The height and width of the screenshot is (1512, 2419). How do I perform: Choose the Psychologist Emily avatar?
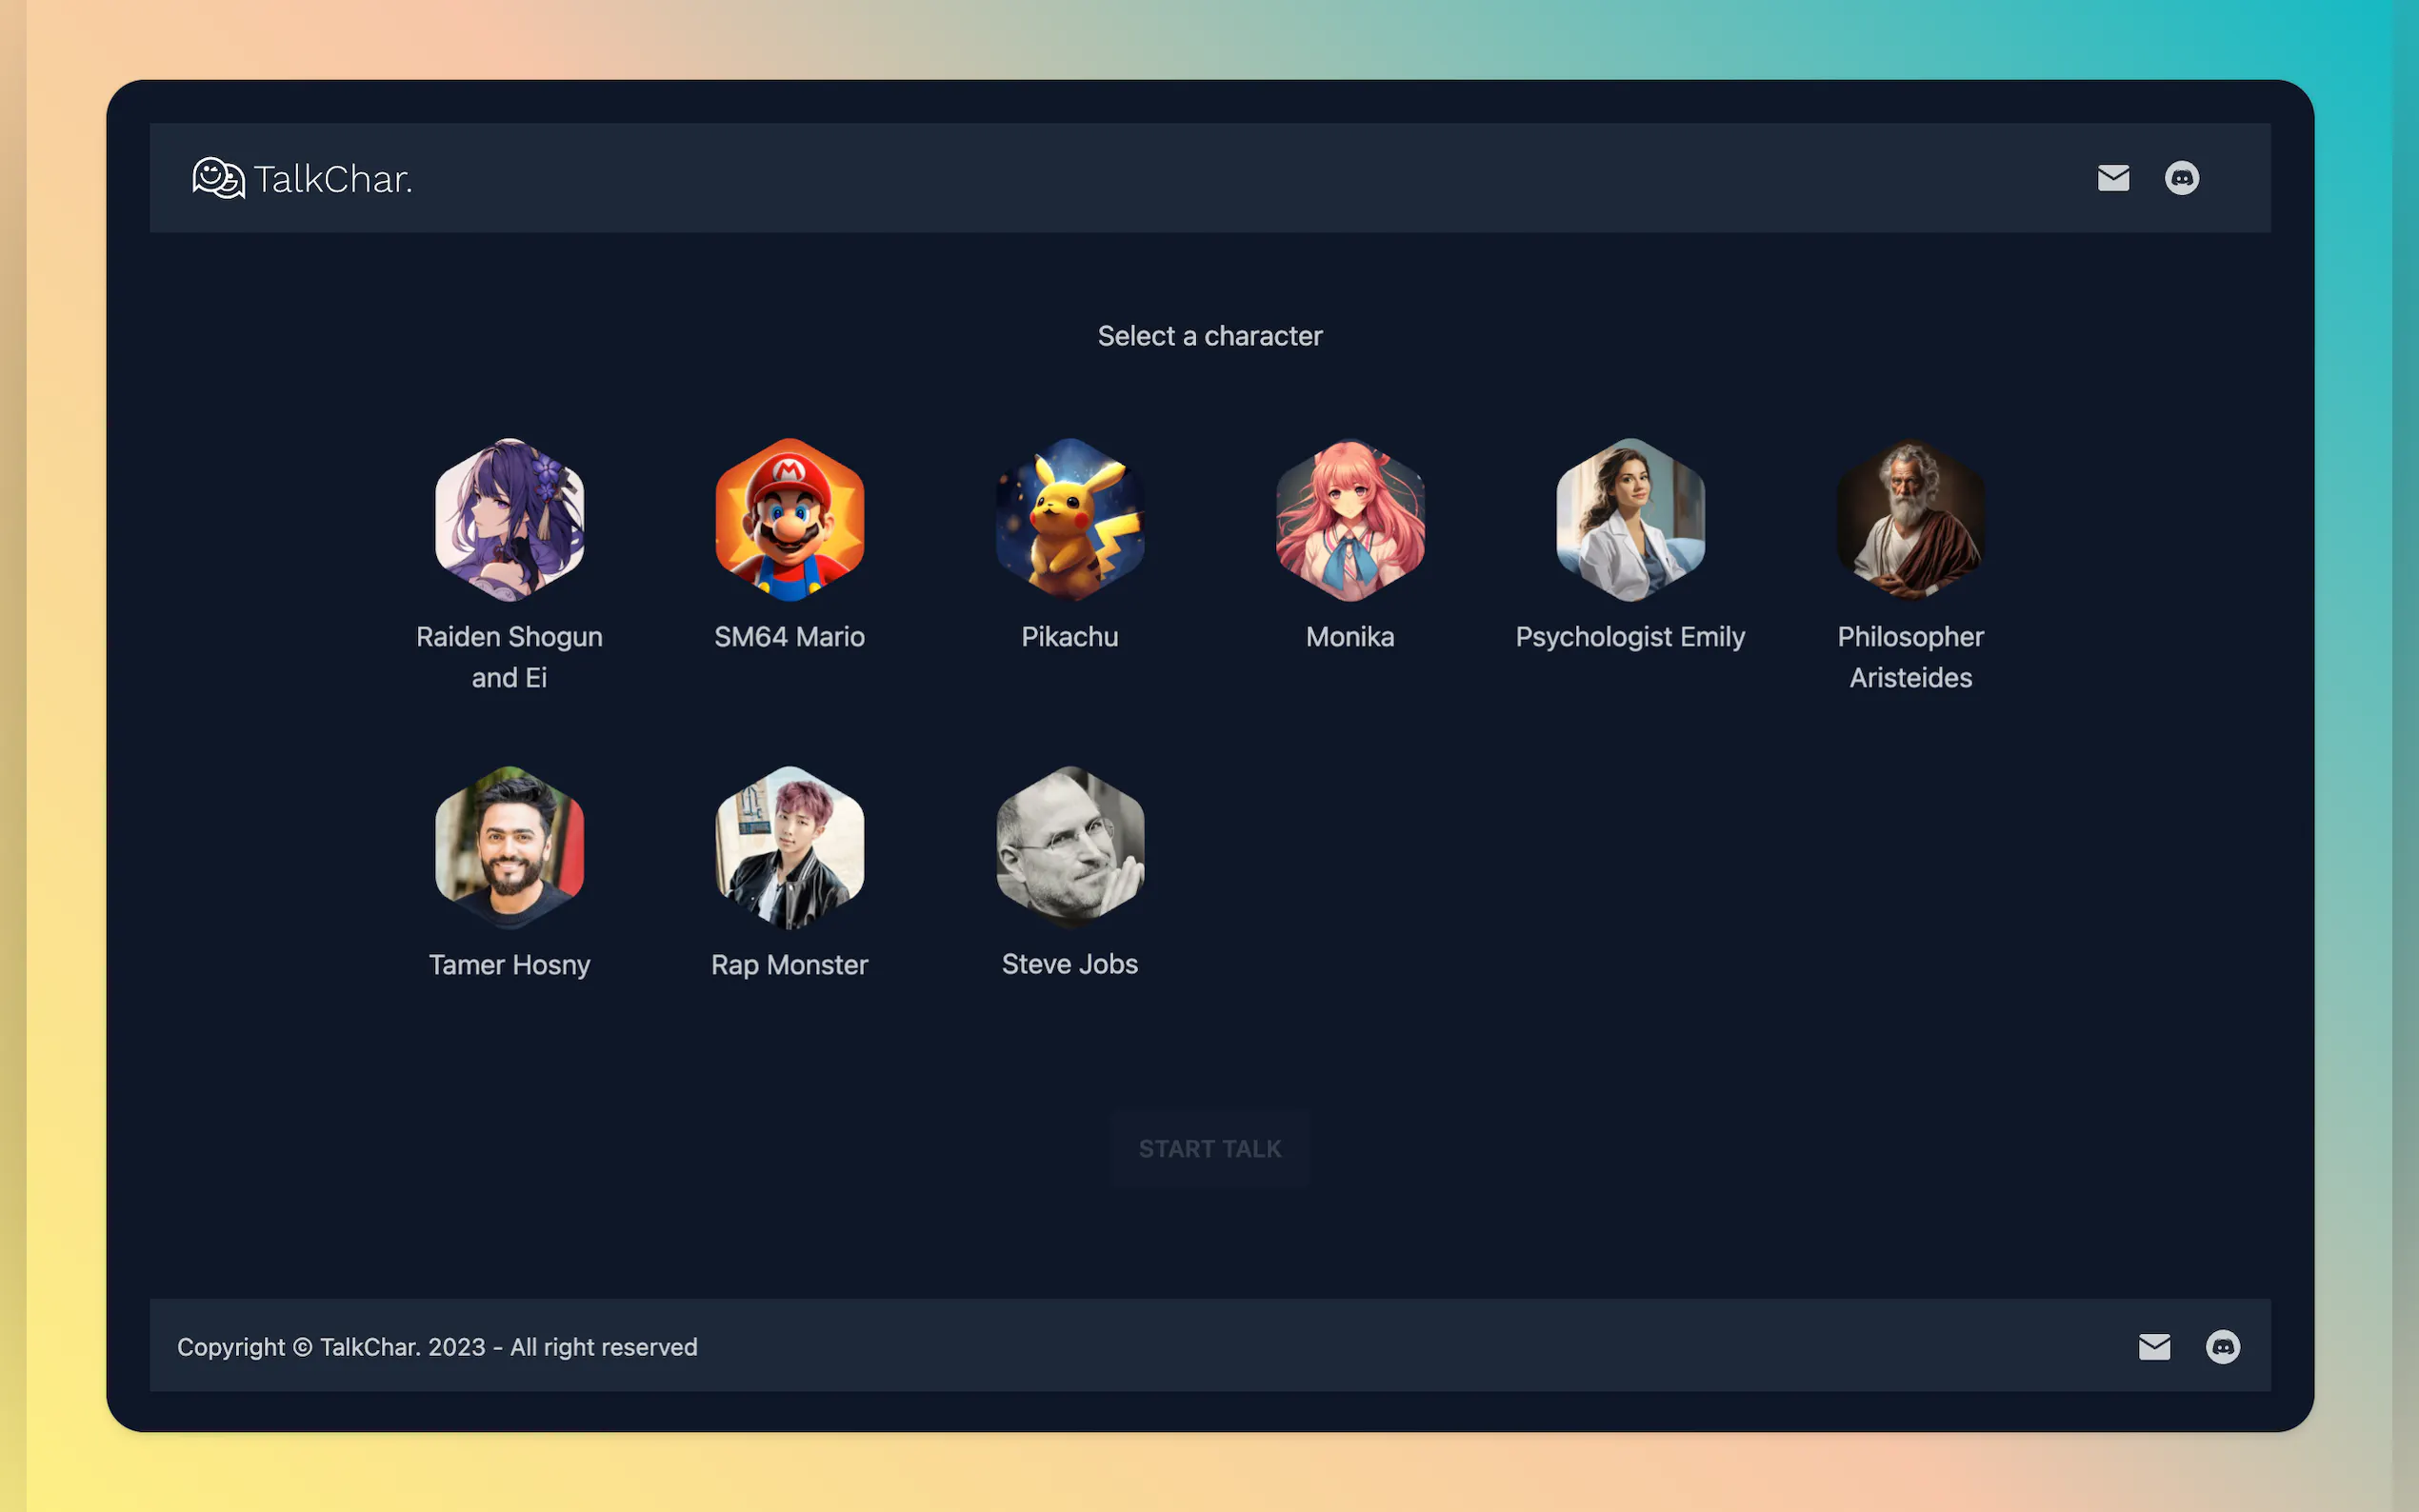pyautogui.click(x=1630, y=520)
